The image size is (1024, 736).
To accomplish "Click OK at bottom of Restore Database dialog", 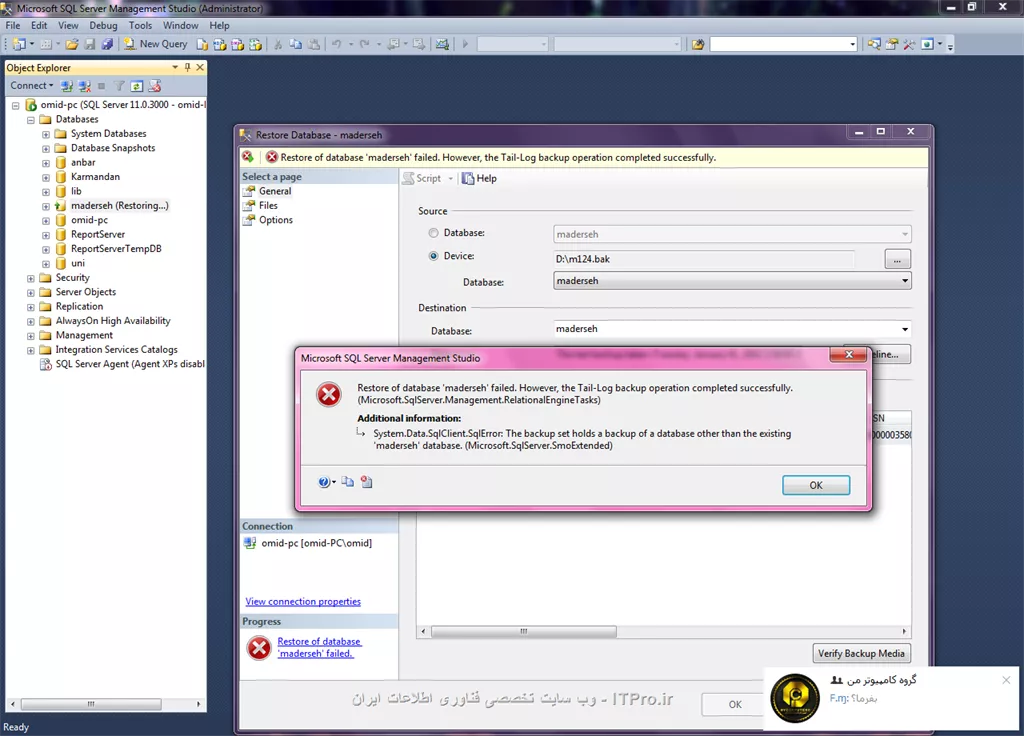I will click(x=735, y=704).
